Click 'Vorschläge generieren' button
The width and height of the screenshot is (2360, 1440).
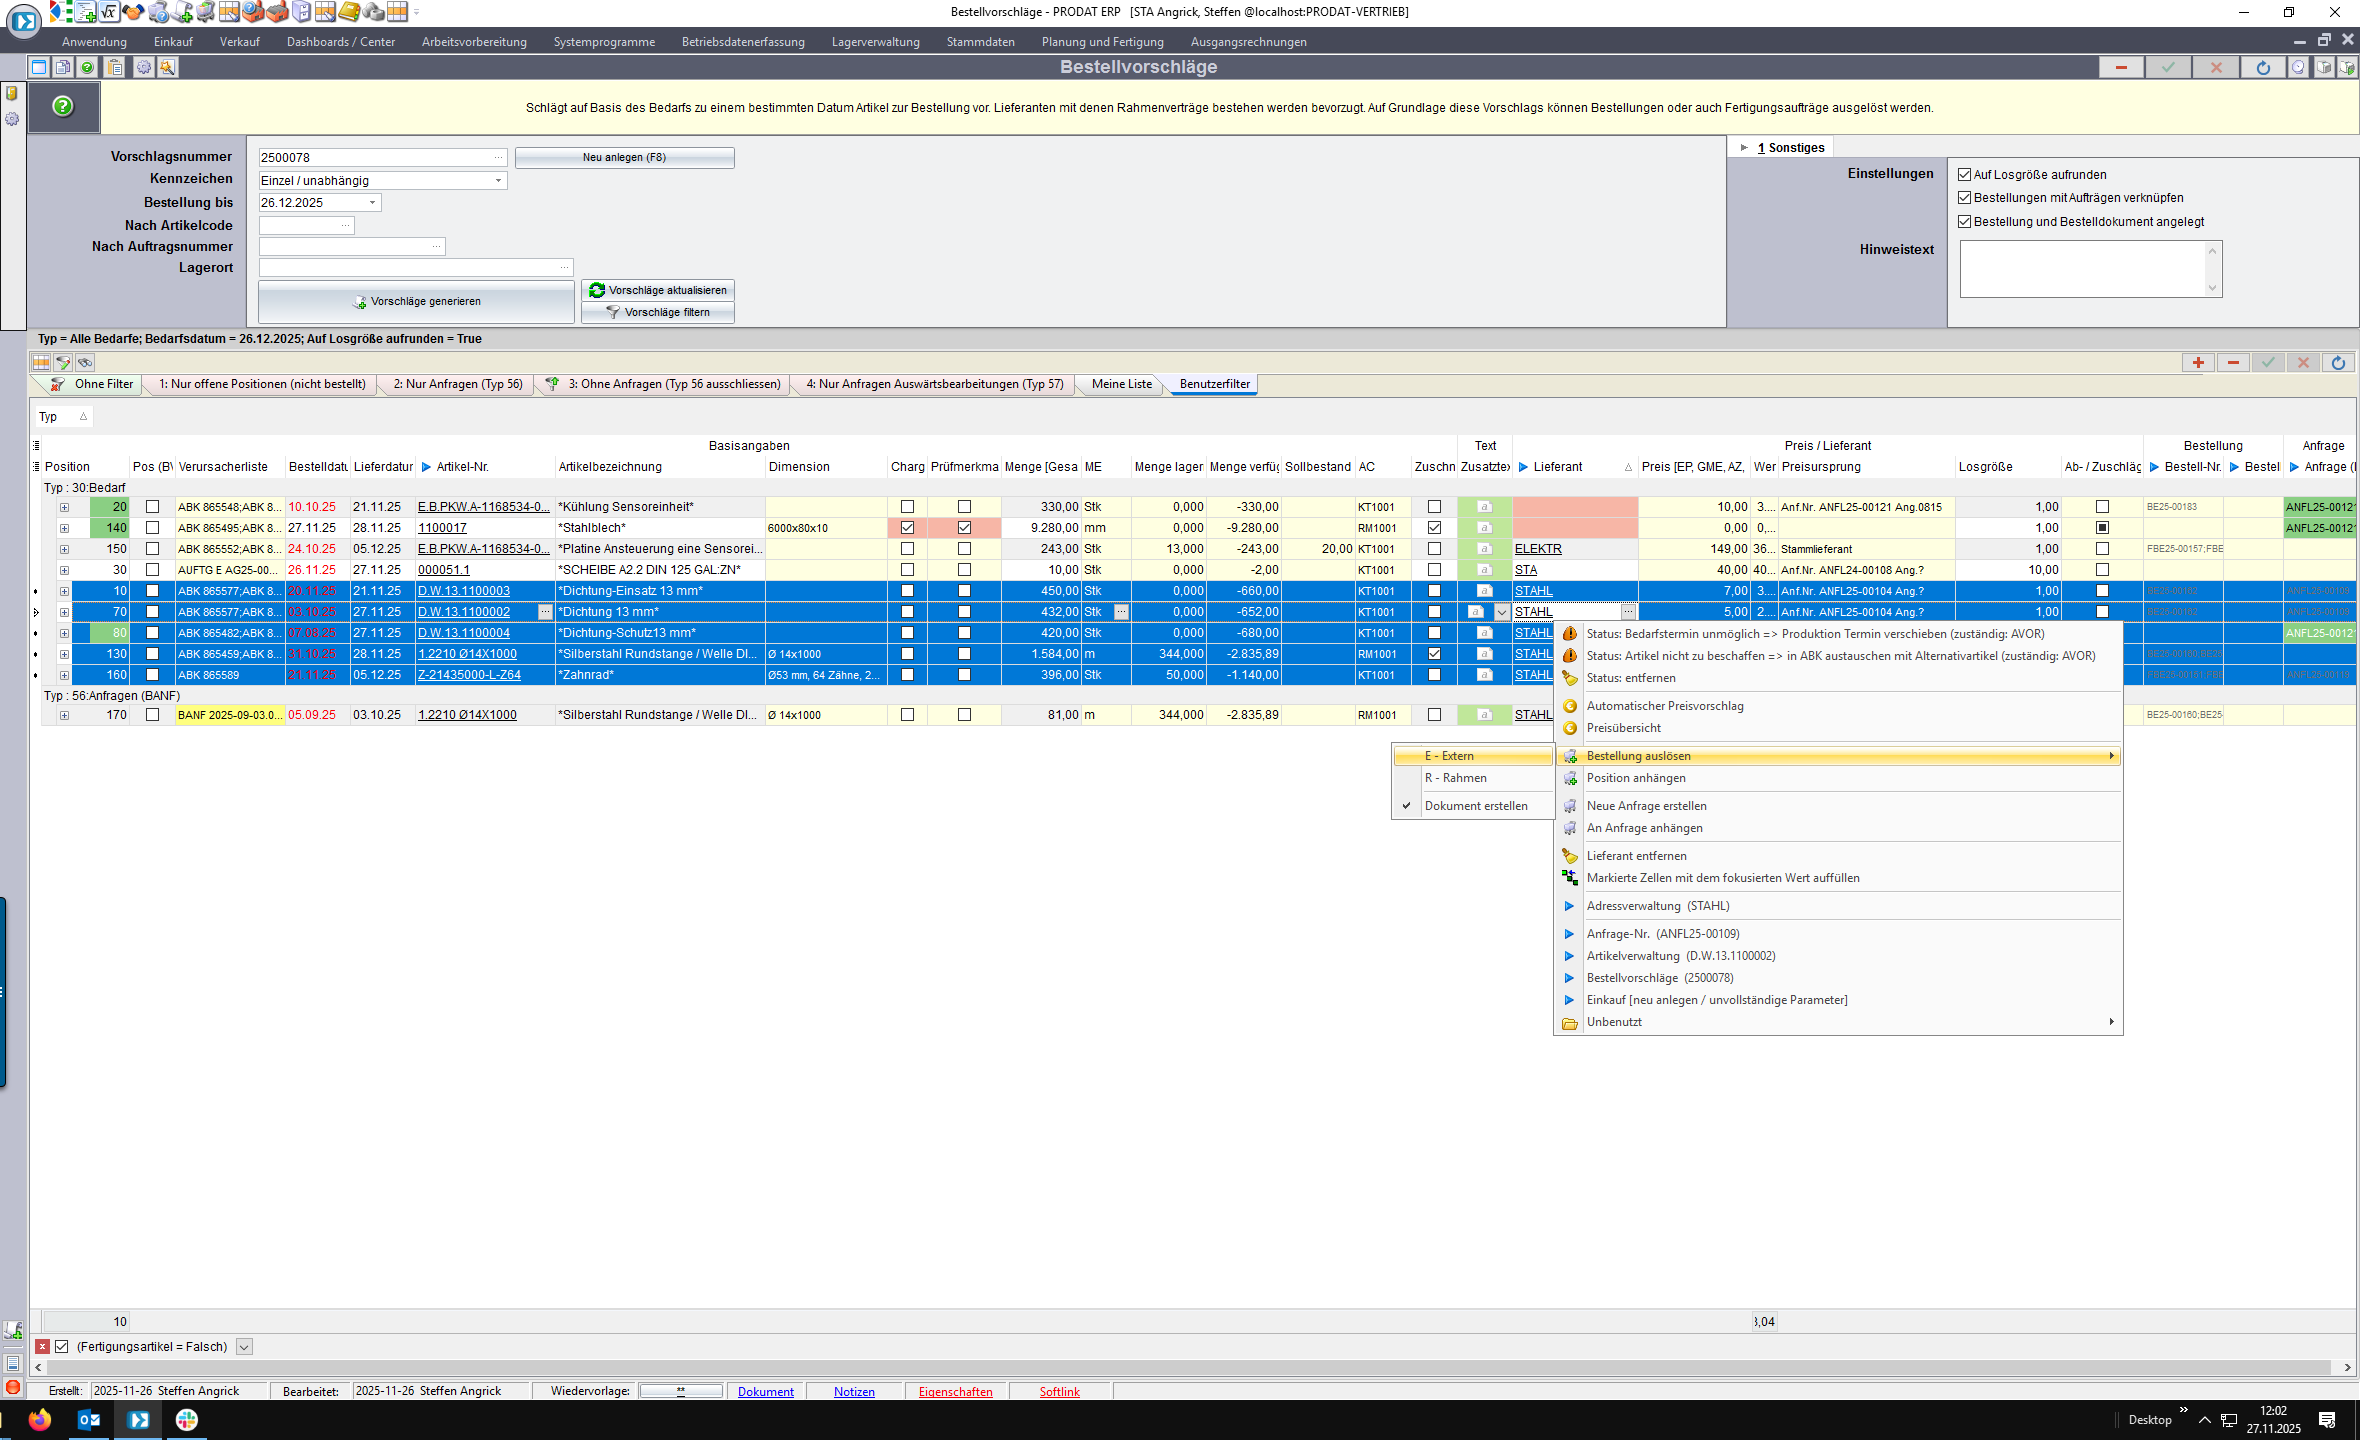coord(416,302)
